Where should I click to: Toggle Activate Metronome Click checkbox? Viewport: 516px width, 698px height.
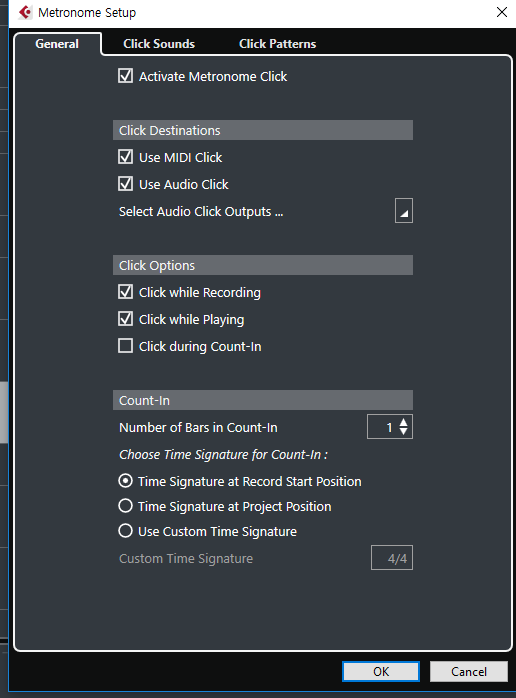(x=126, y=76)
